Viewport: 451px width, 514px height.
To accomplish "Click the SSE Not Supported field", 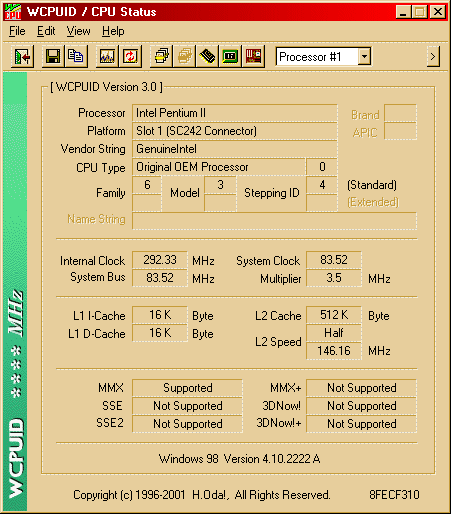I will coord(187,406).
